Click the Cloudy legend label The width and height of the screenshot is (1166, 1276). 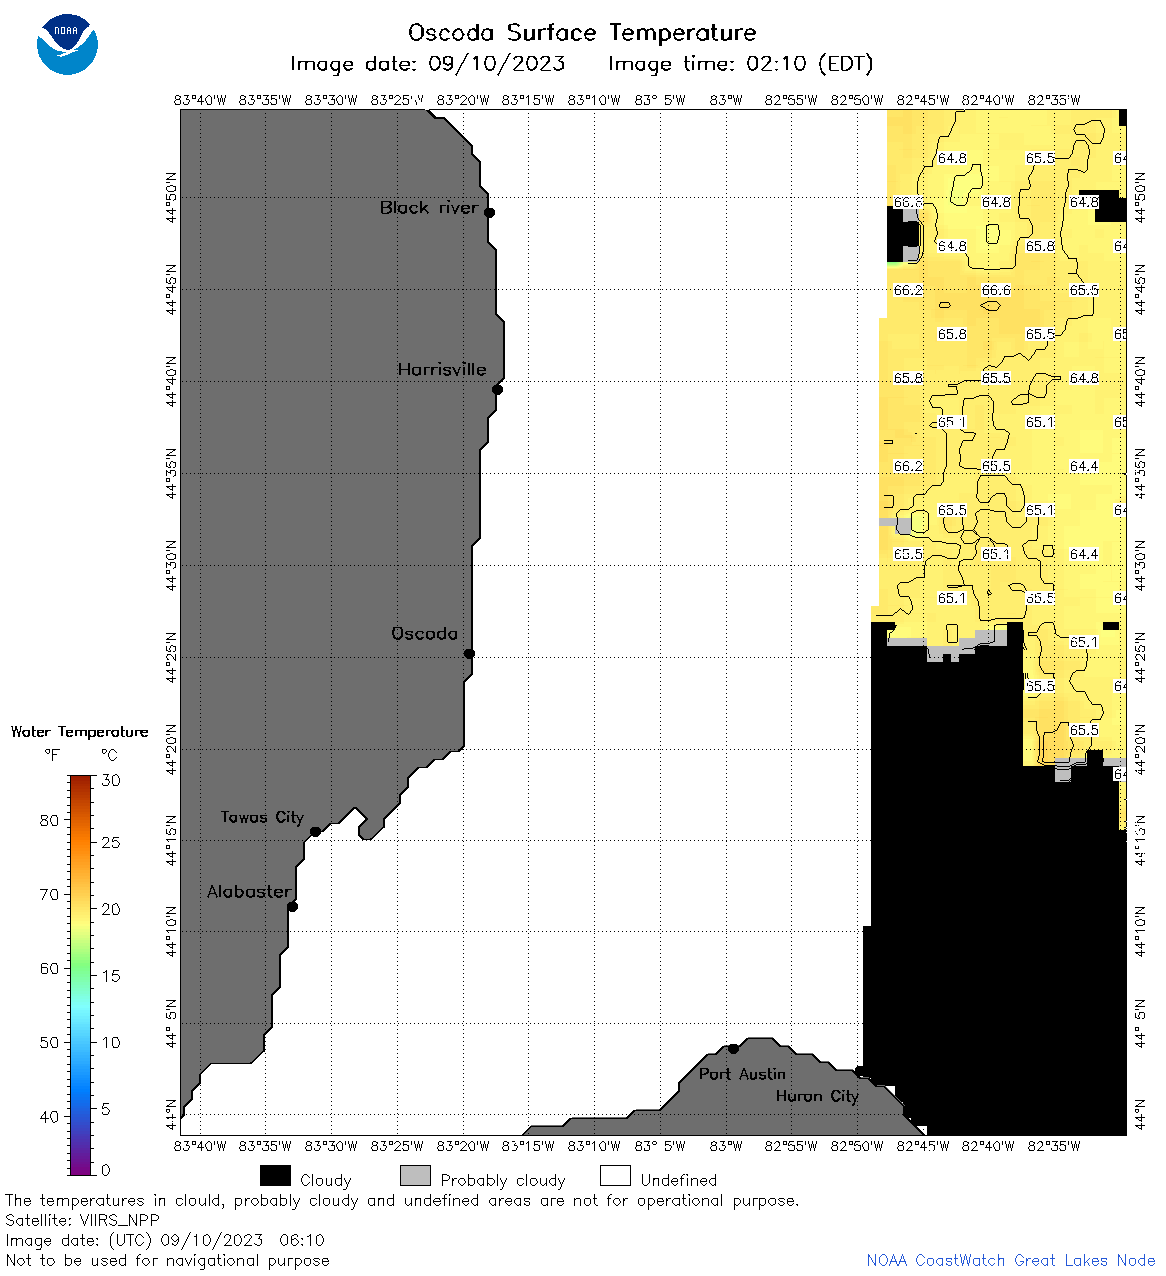click(326, 1180)
